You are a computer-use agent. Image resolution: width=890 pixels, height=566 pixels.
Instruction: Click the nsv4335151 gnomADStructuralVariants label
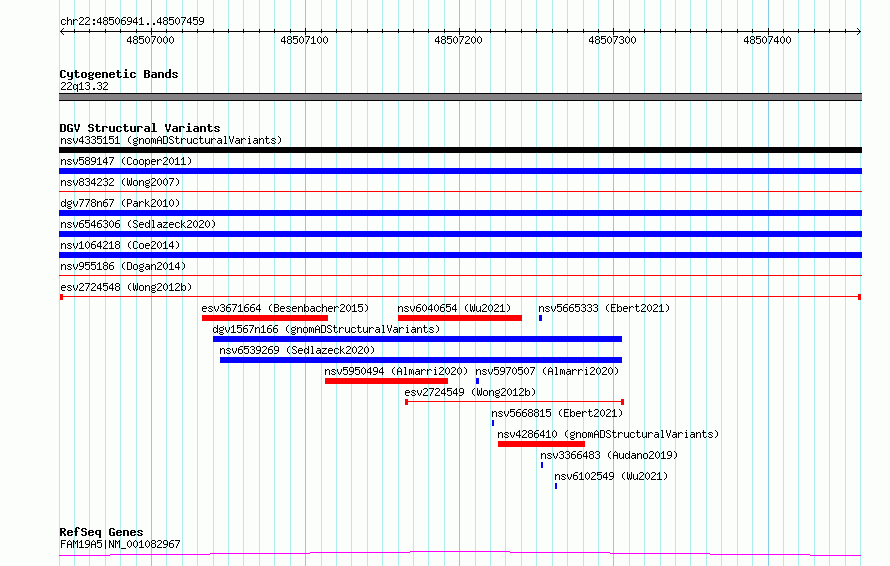(x=171, y=140)
